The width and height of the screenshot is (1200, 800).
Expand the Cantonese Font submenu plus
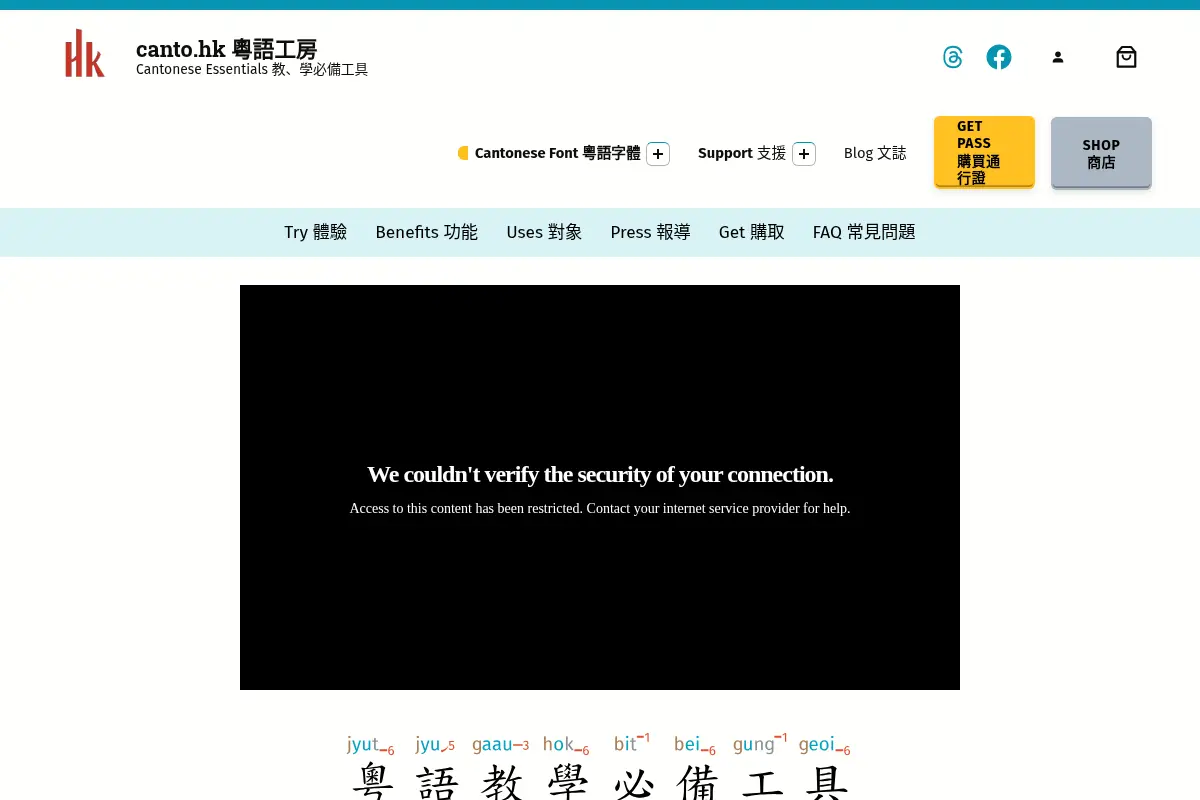(658, 154)
